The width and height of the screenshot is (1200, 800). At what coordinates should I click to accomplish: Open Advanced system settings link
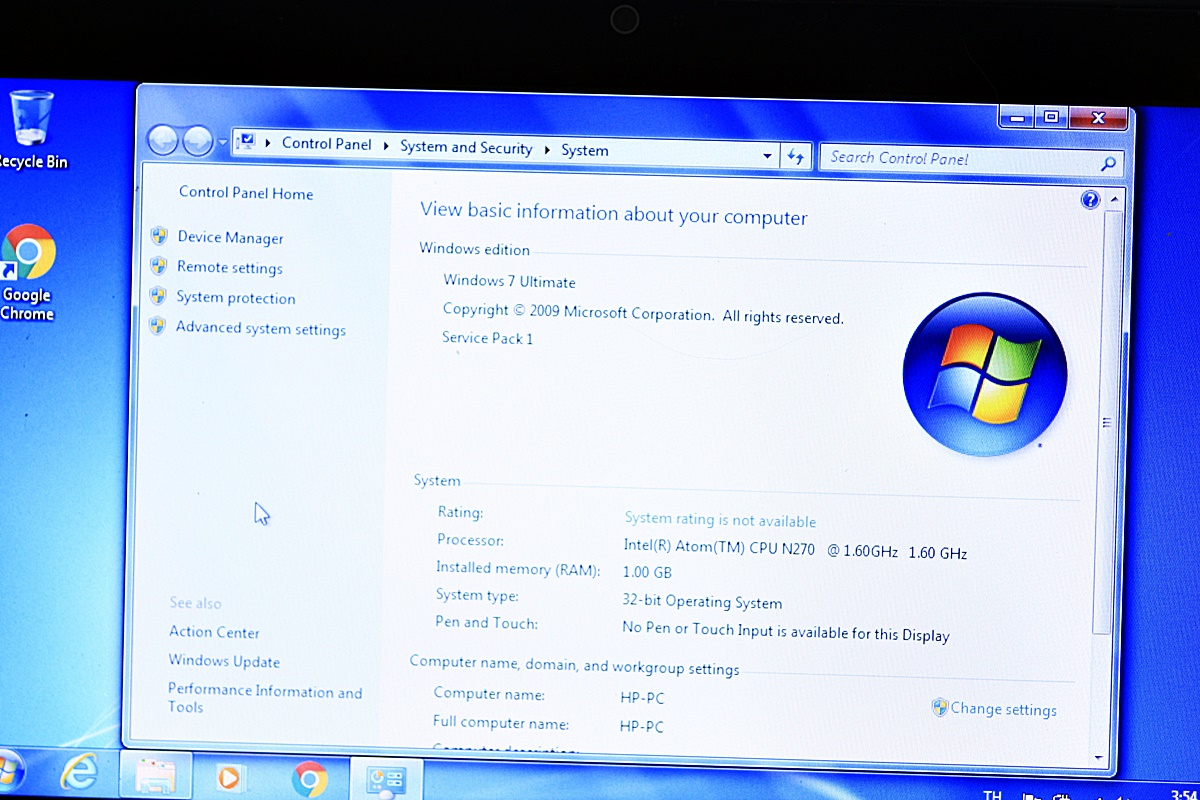point(261,329)
